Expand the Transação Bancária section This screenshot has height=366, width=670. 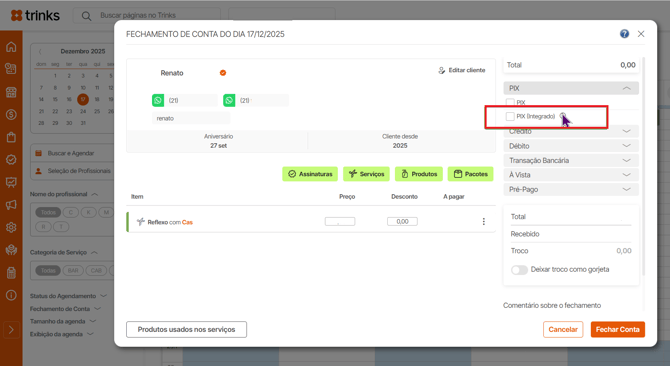pyautogui.click(x=571, y=161)
